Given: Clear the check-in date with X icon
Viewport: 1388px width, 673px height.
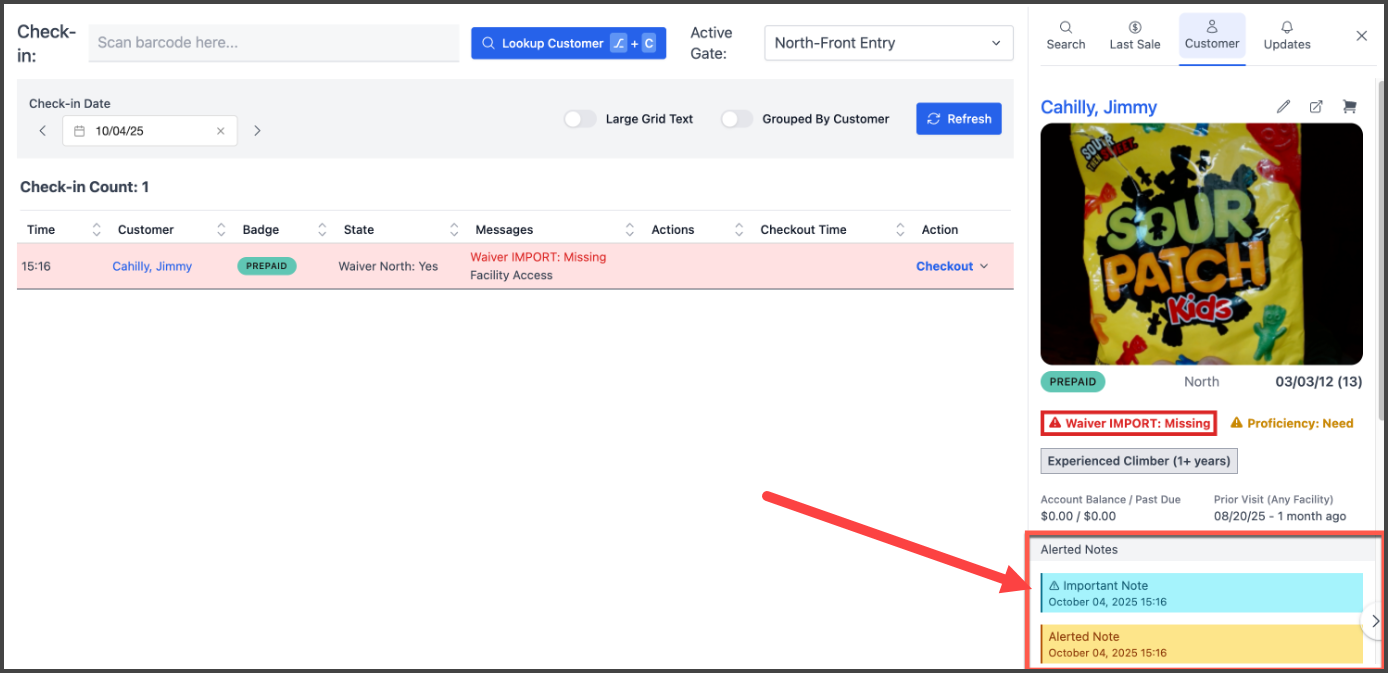Looking at the screenshot, I should pyautogui.click(x=221, y=131).
